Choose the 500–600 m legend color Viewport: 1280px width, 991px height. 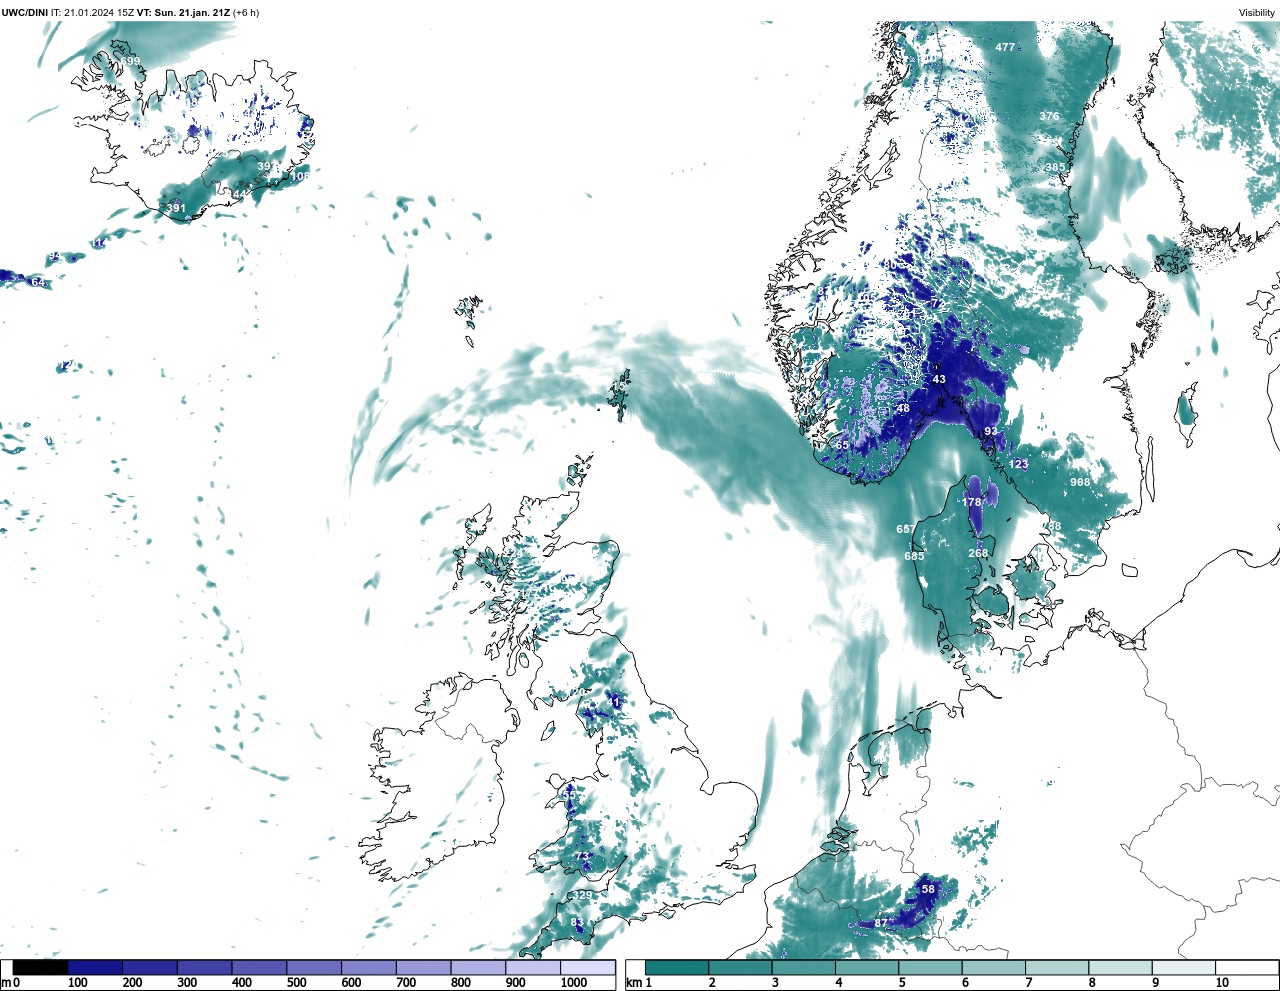click(x=314, y=967)
